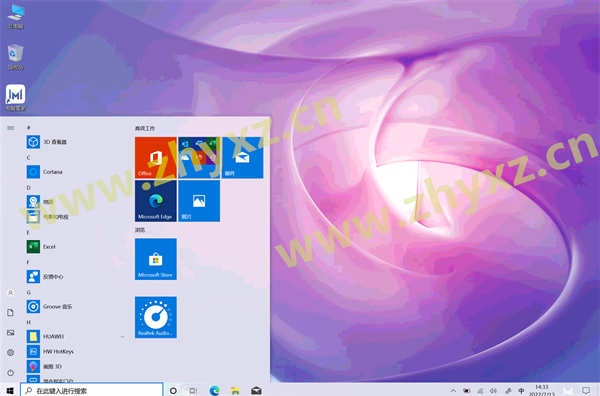Open the Office tile
The width and height of the screenshot is (600, 396).
point(155,158)
